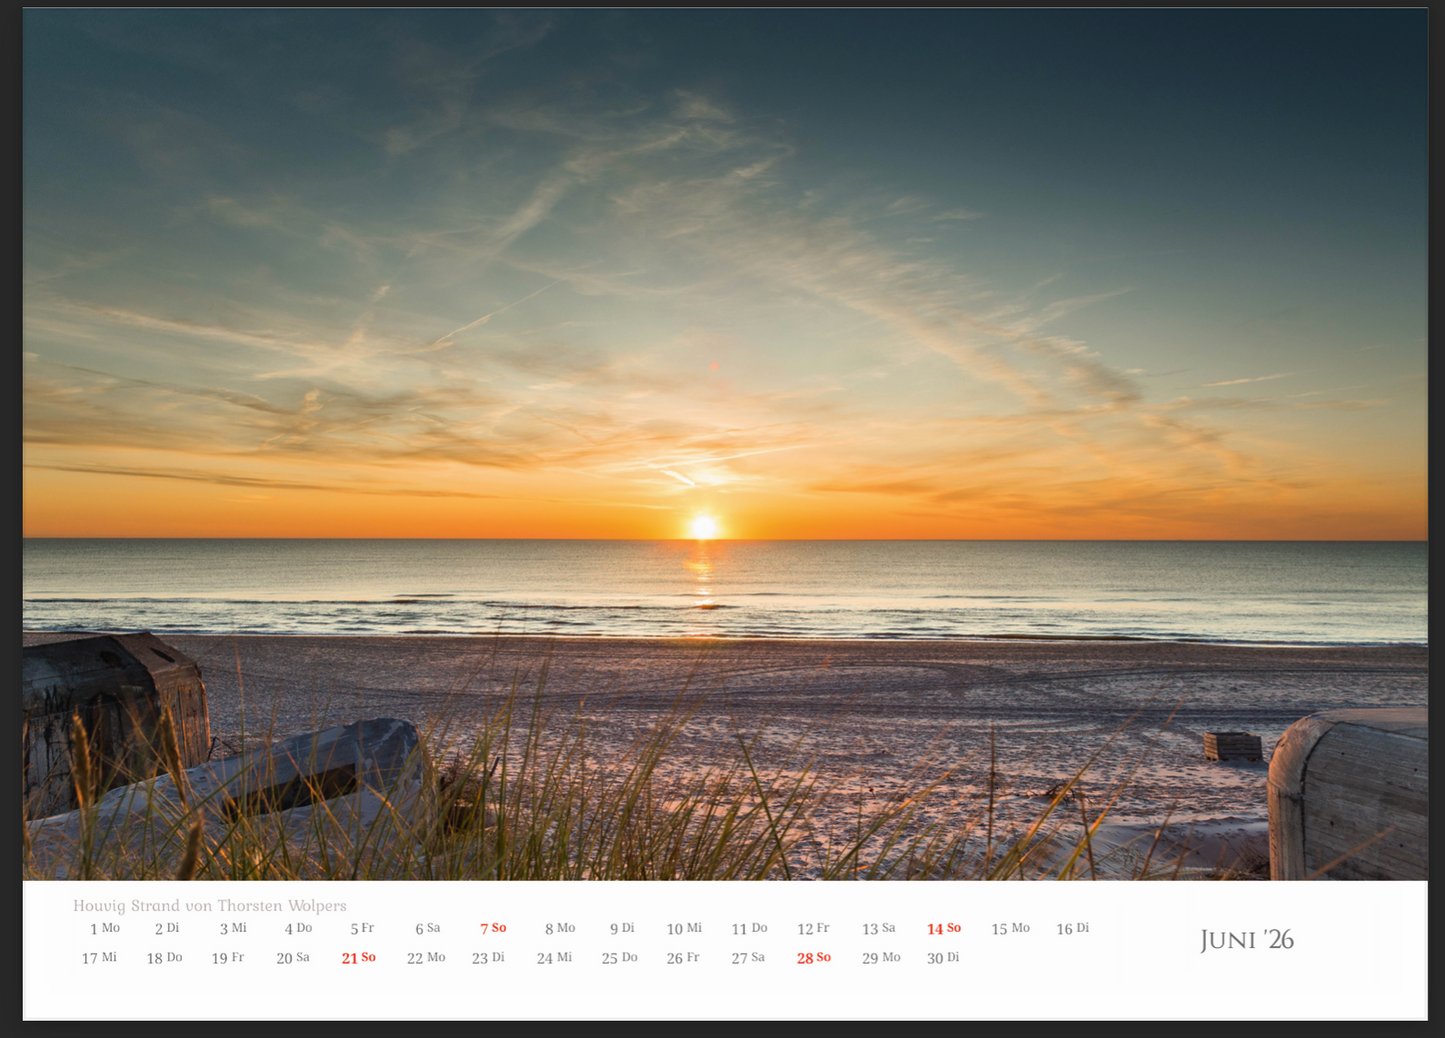
Task: Select the 'Juni '26' month title
Action: [x=1246, y=940]
